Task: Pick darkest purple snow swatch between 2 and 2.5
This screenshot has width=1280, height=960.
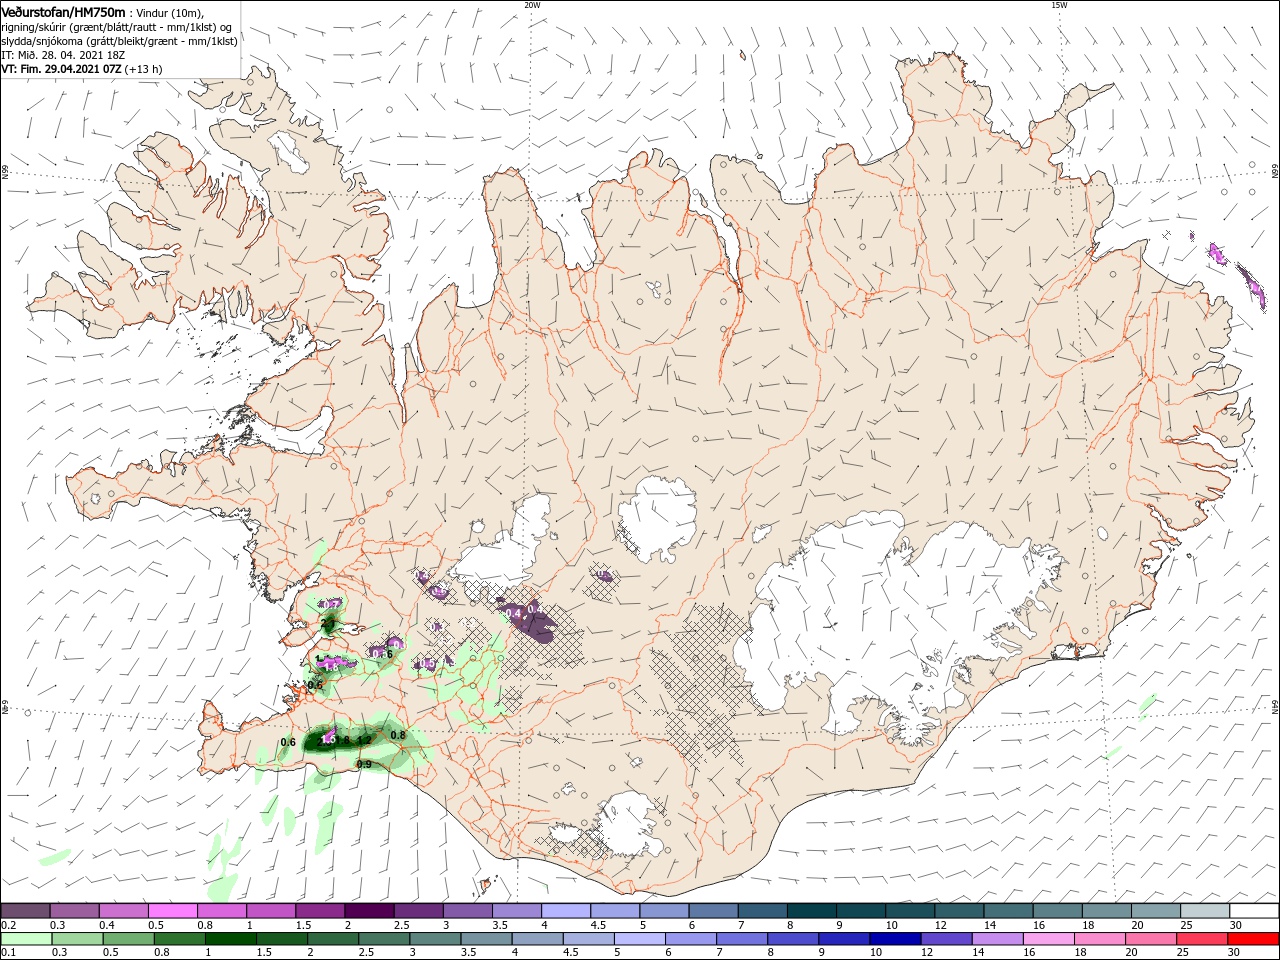Action: click(370, 911)
